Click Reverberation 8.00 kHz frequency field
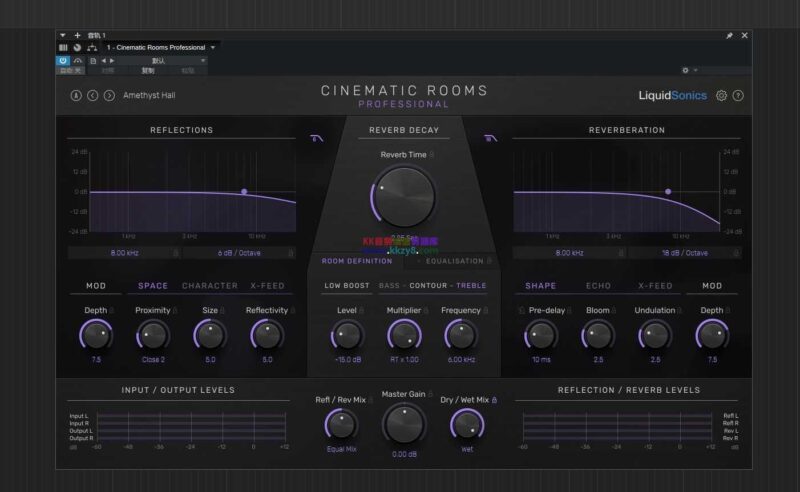The image size is (800, 492). [x=569, y=253]
